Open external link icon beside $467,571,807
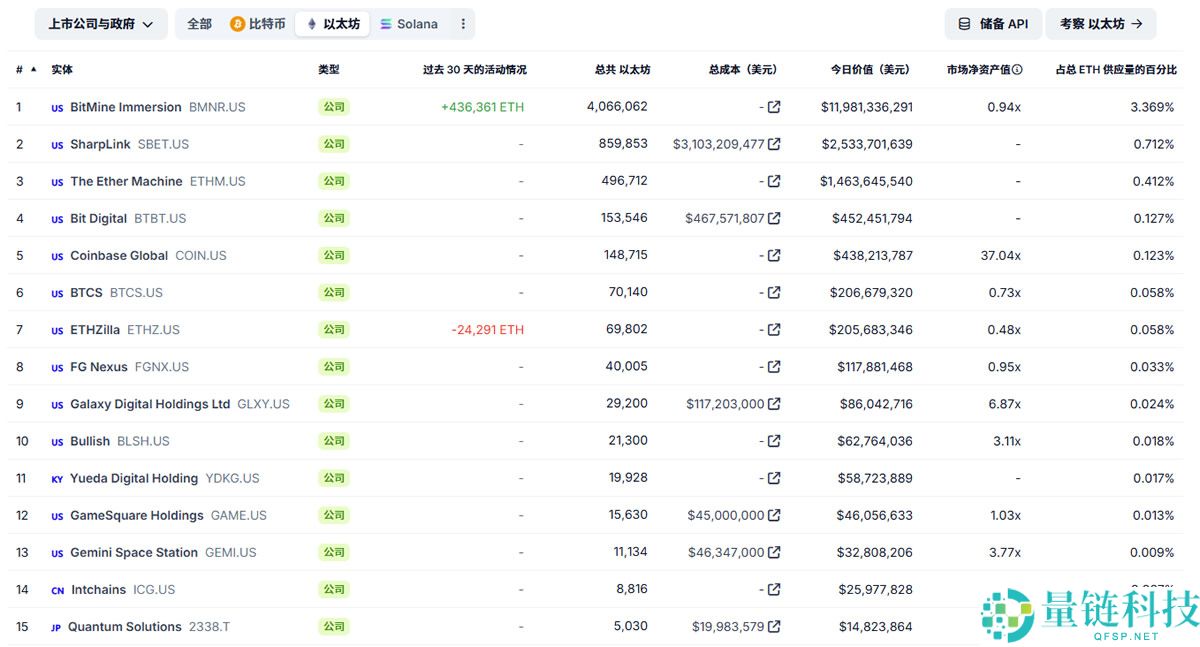The width and height of the screenshot is (1200, 647). [x=774, y=218]
